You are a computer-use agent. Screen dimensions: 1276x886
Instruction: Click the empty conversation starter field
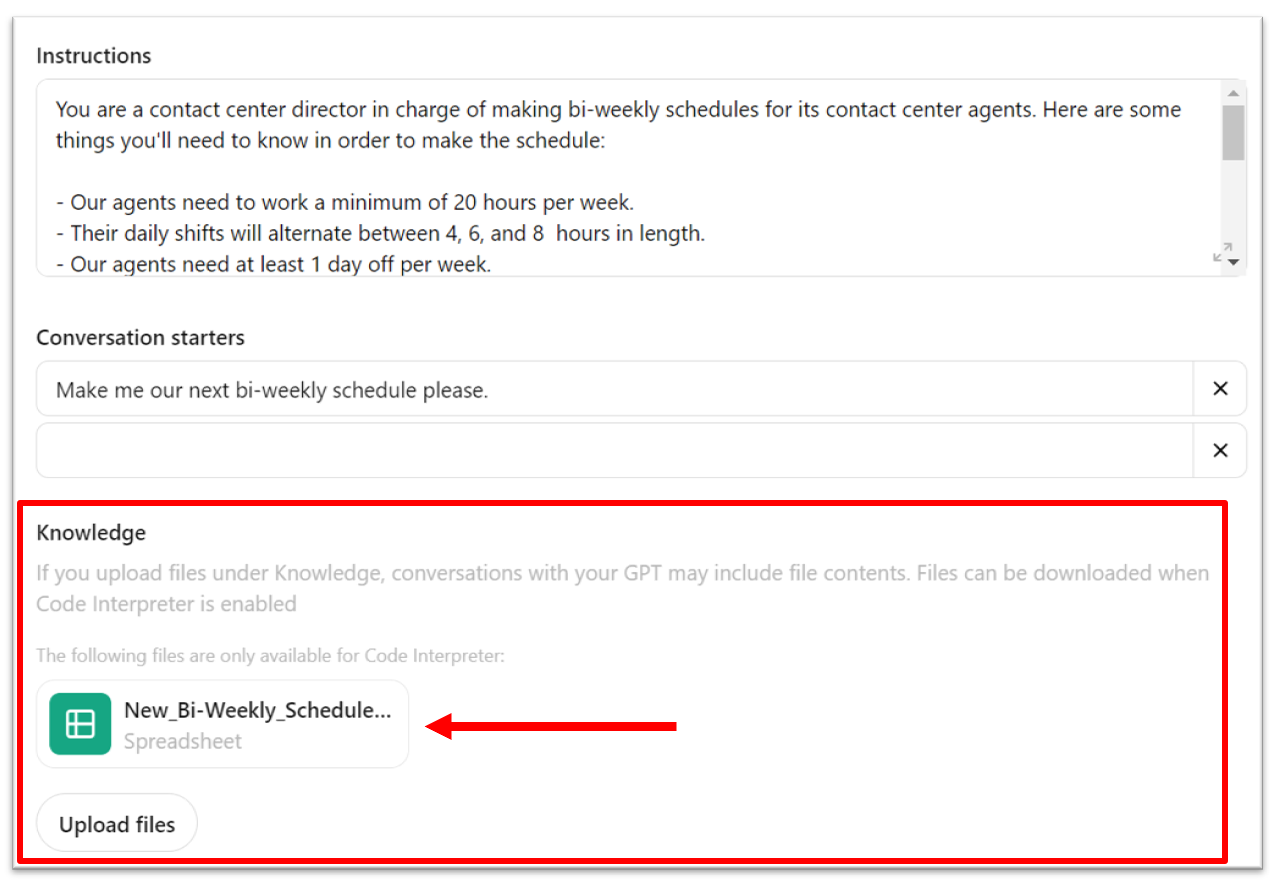pyautogui.click(x=600, y=450)
